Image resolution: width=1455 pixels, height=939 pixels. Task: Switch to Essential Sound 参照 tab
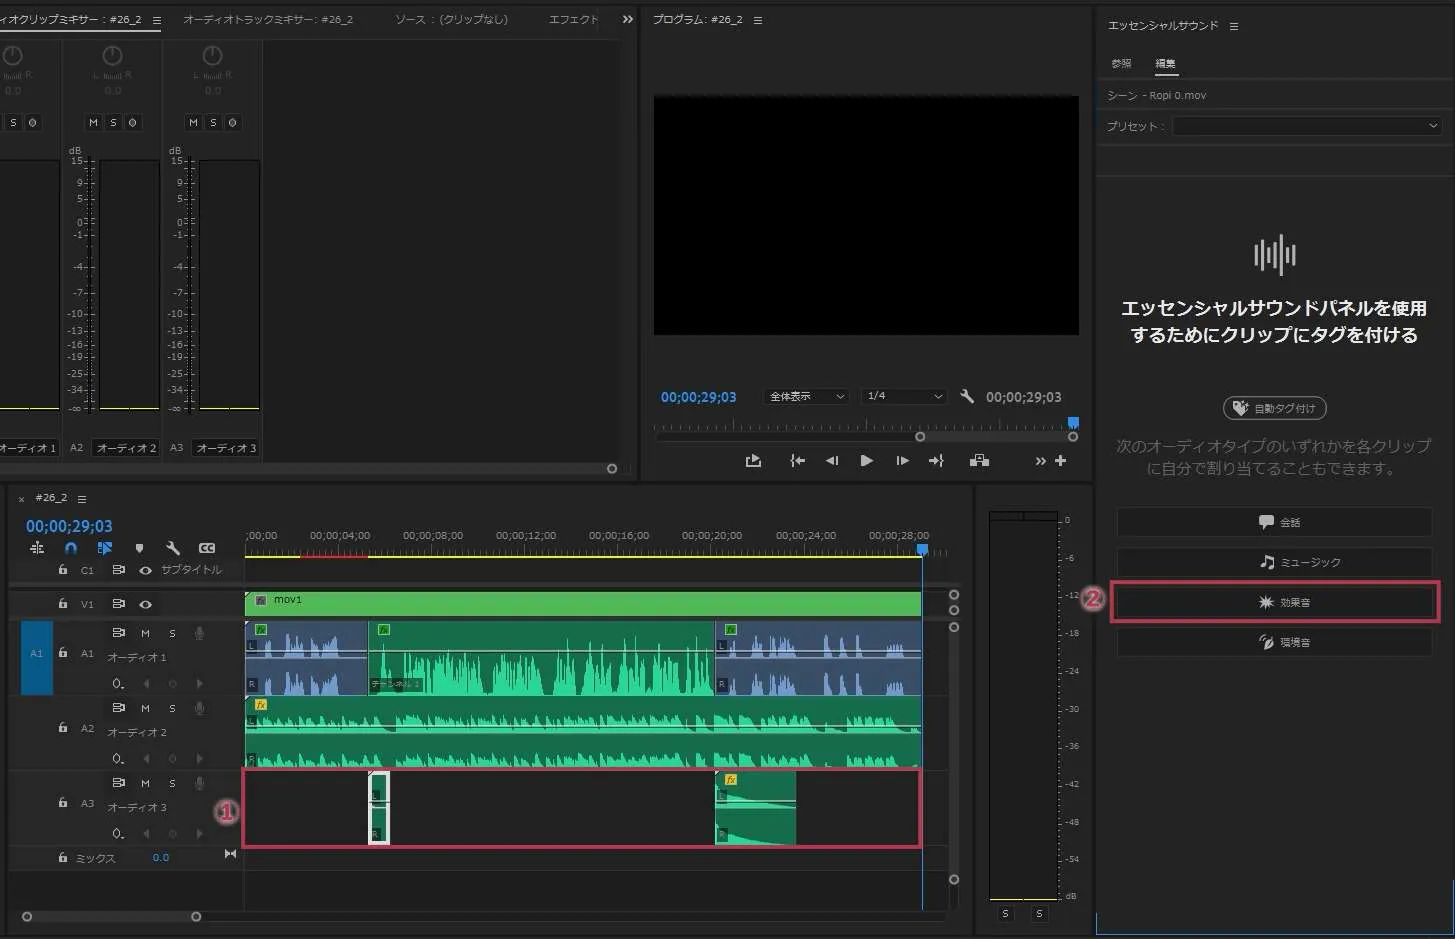[x=1121, y=63]
